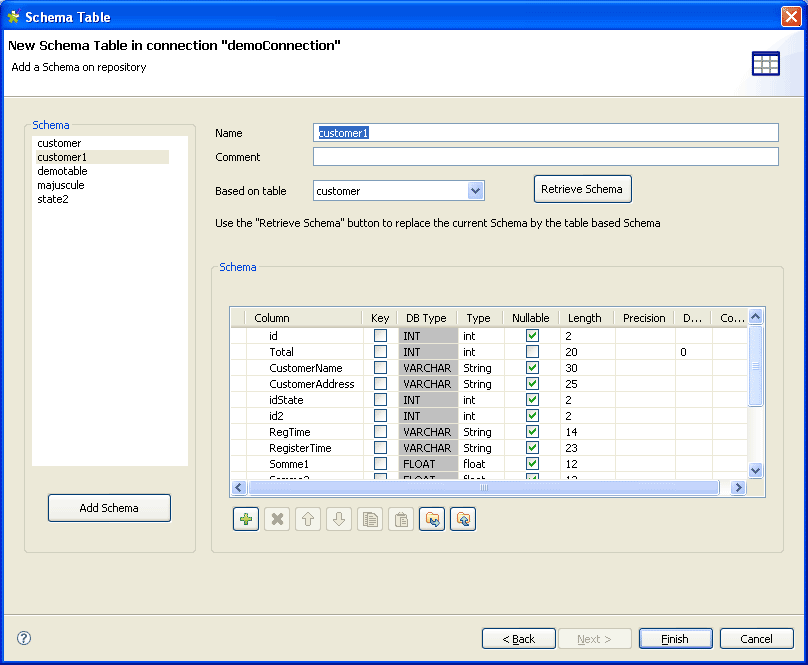808x665 pixels.
Task: Toggle the Key checkbox for id column
Action: click(x=380, y=336)
